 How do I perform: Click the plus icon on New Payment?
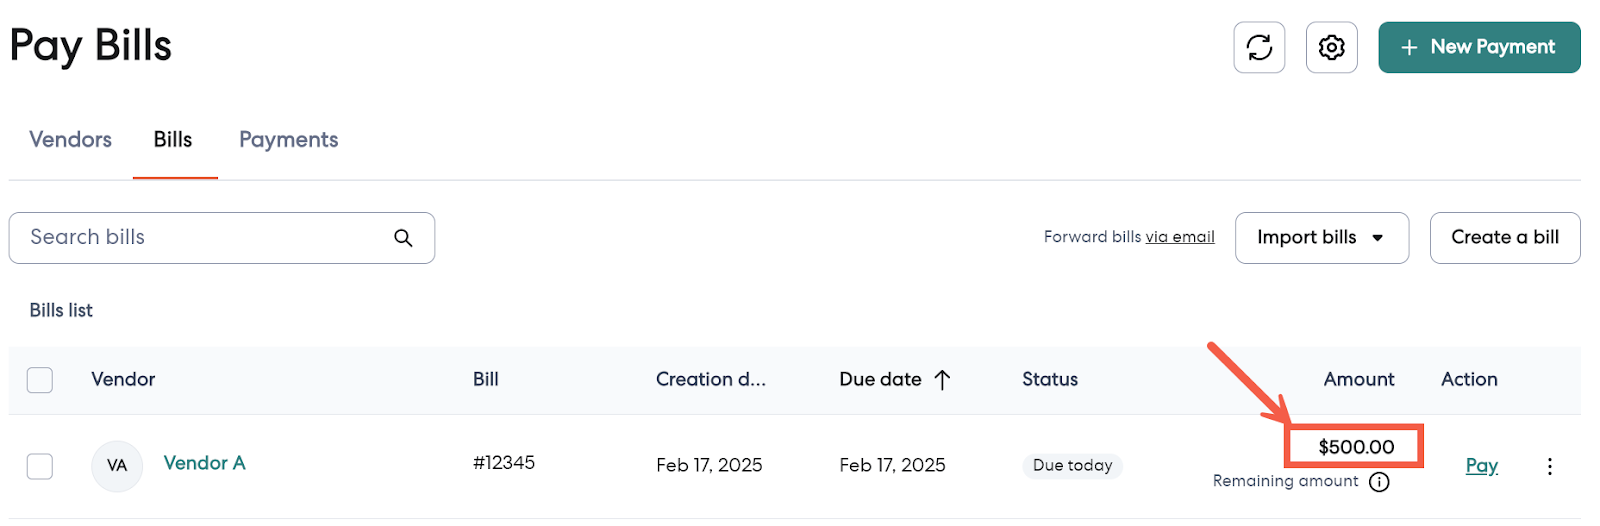coord(1409,47)
